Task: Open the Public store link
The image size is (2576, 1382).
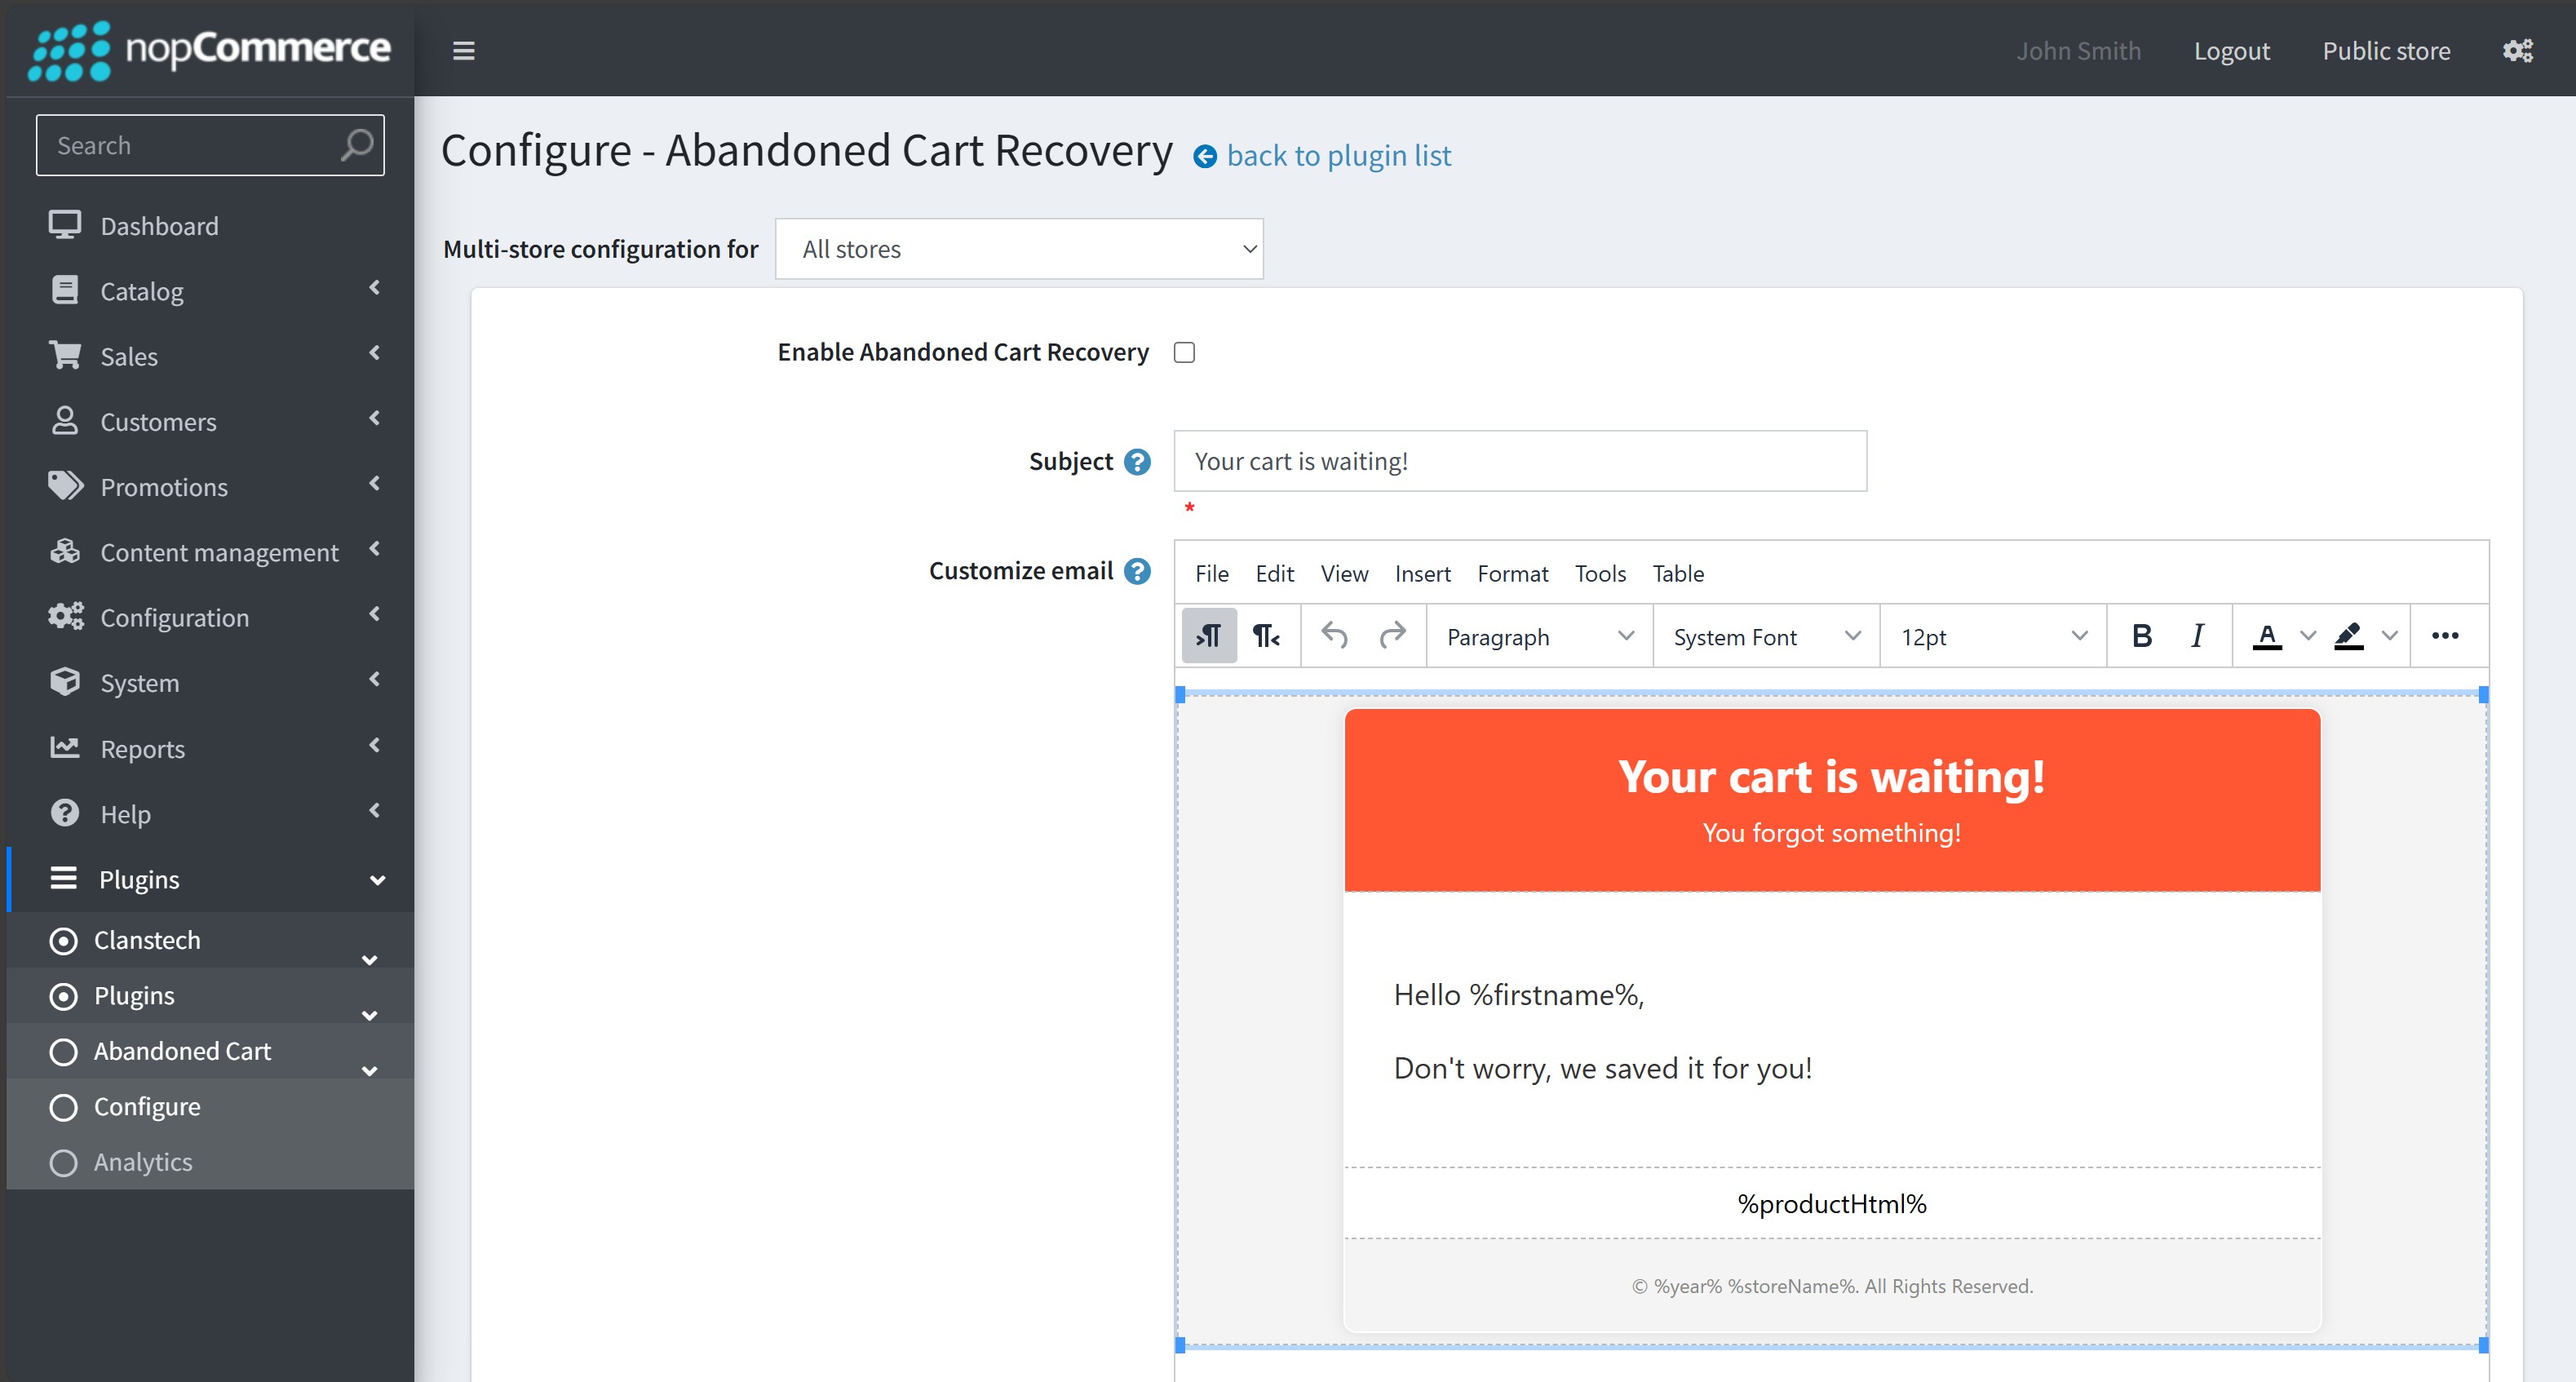Action: (x=2386, y=50)
